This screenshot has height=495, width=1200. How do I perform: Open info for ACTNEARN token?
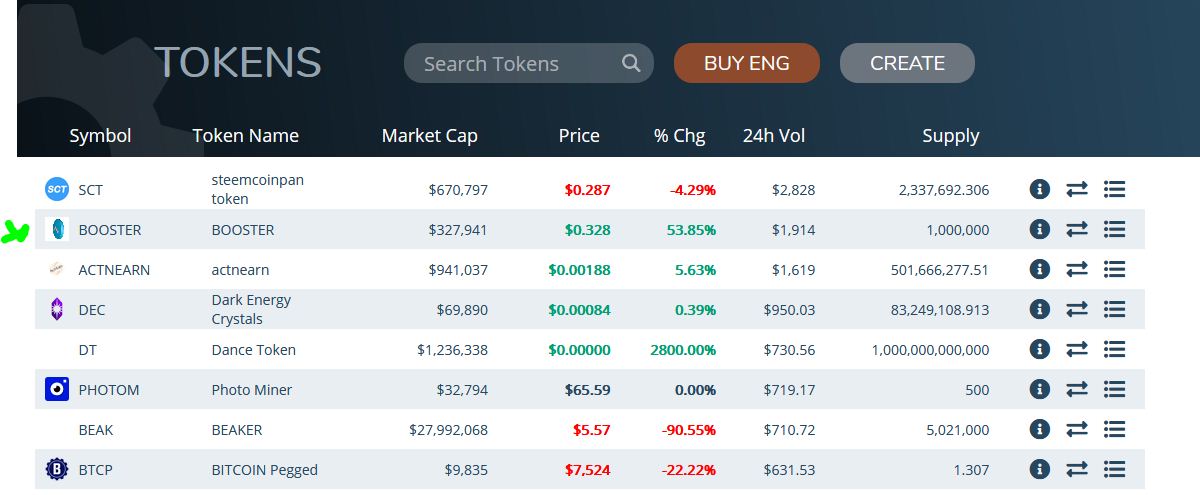coord(1040,269)
